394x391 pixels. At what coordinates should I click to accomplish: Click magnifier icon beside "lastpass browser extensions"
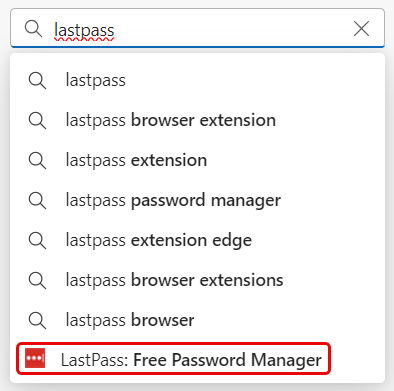point(37,281)
